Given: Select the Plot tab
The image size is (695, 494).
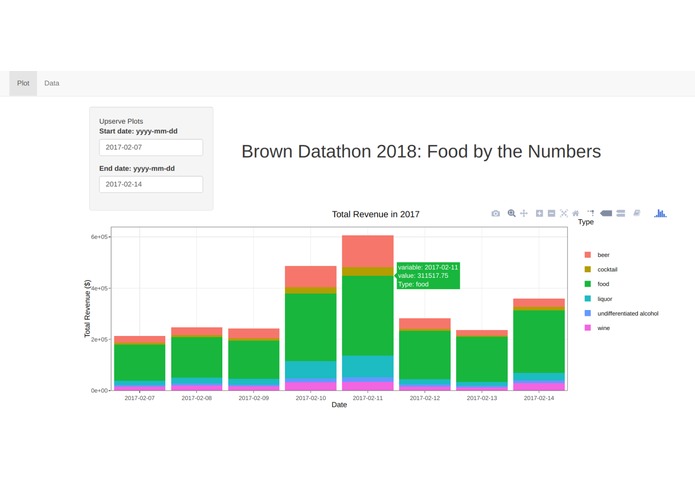Looking at the screenshot, I should click(x=23, y=83).
